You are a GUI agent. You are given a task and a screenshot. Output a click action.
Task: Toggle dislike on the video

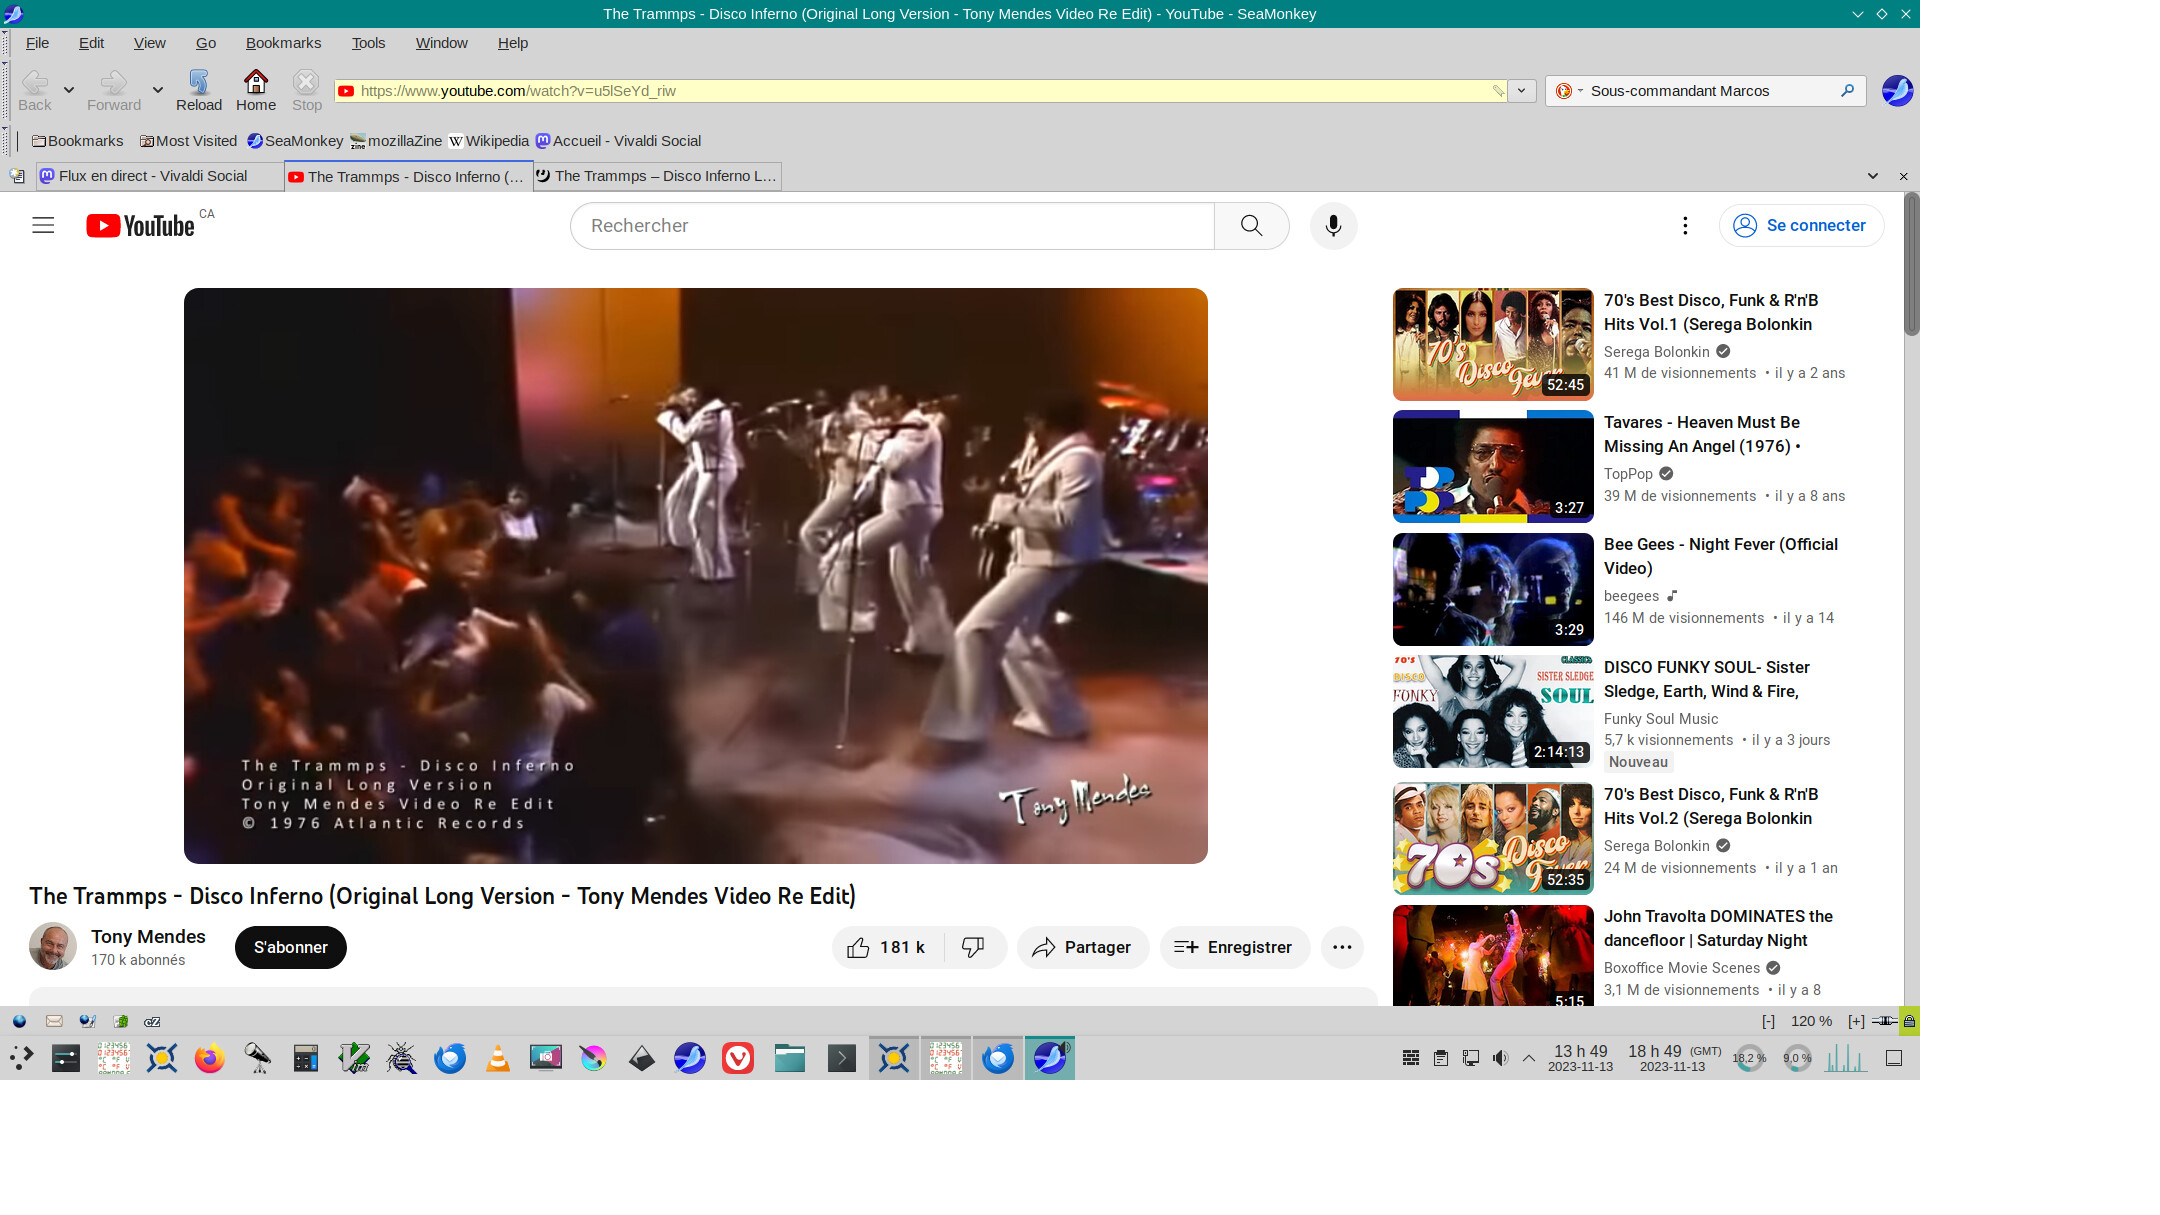tap(973, 947)
